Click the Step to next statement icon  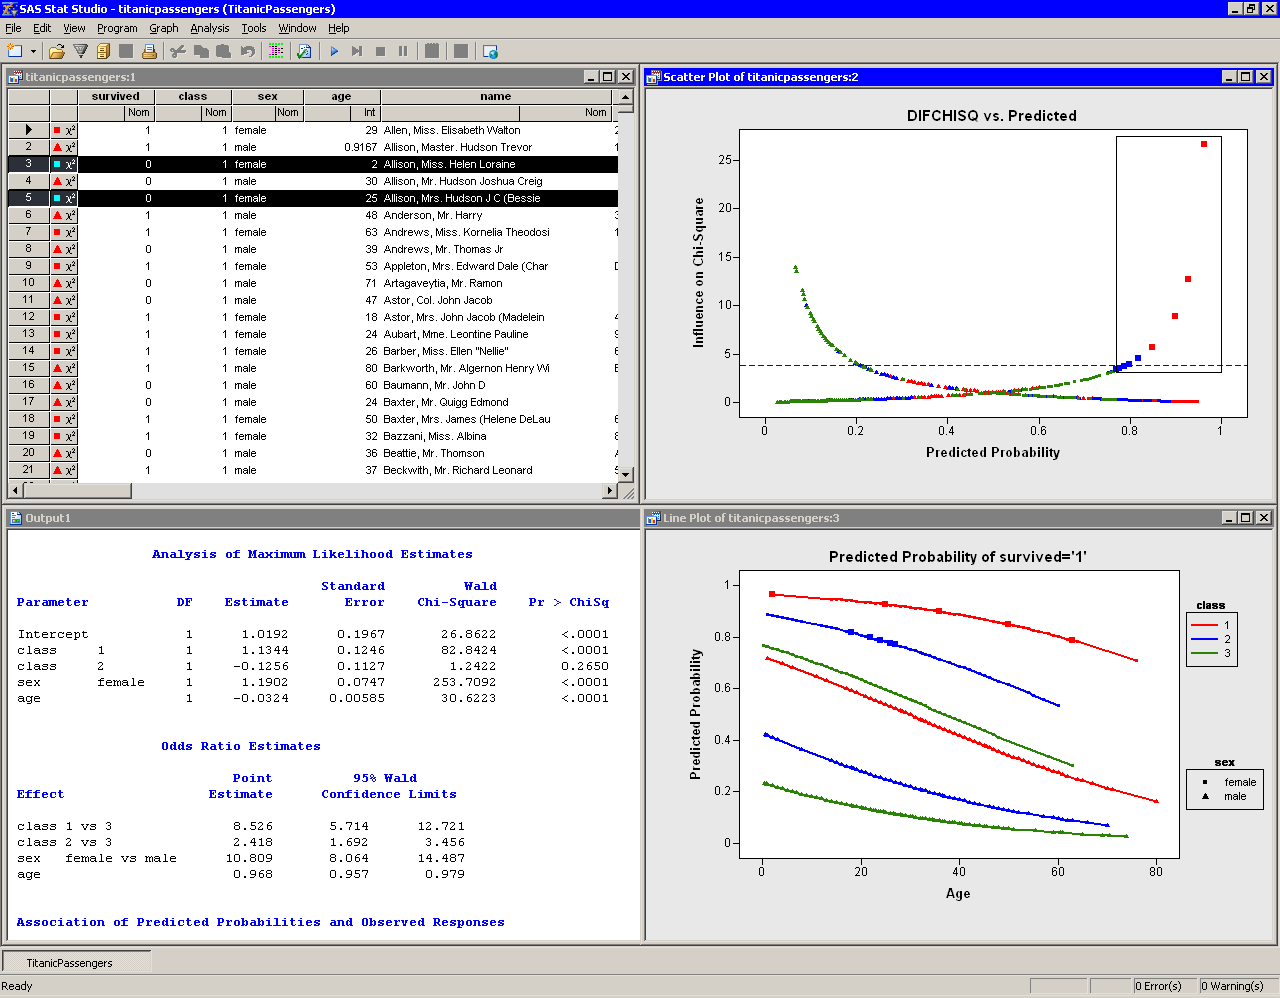pyautogui.click(x=357, y=50)
